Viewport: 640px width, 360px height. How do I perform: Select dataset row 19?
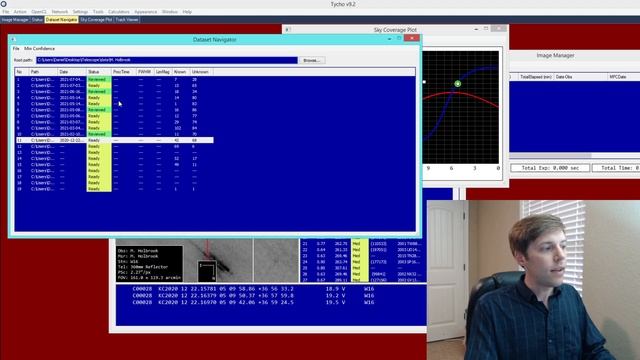coord(114,189)
